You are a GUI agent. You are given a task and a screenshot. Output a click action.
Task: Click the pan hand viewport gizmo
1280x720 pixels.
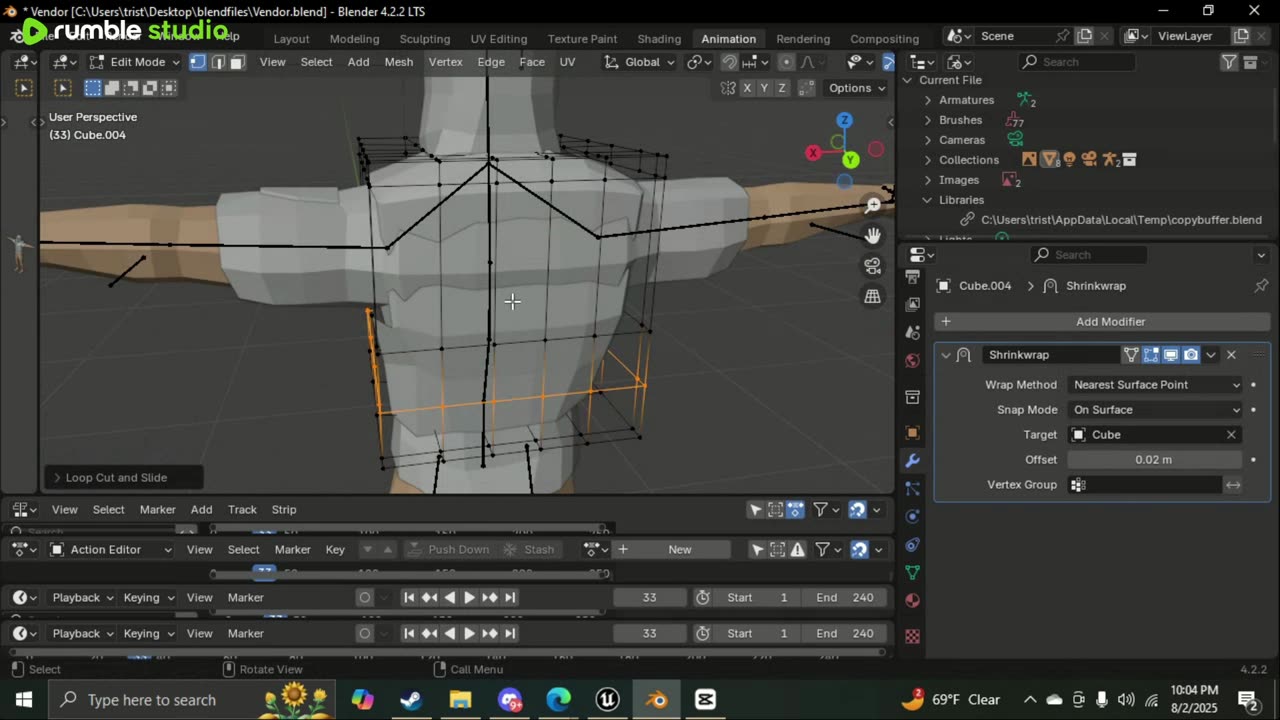(873, 236)
